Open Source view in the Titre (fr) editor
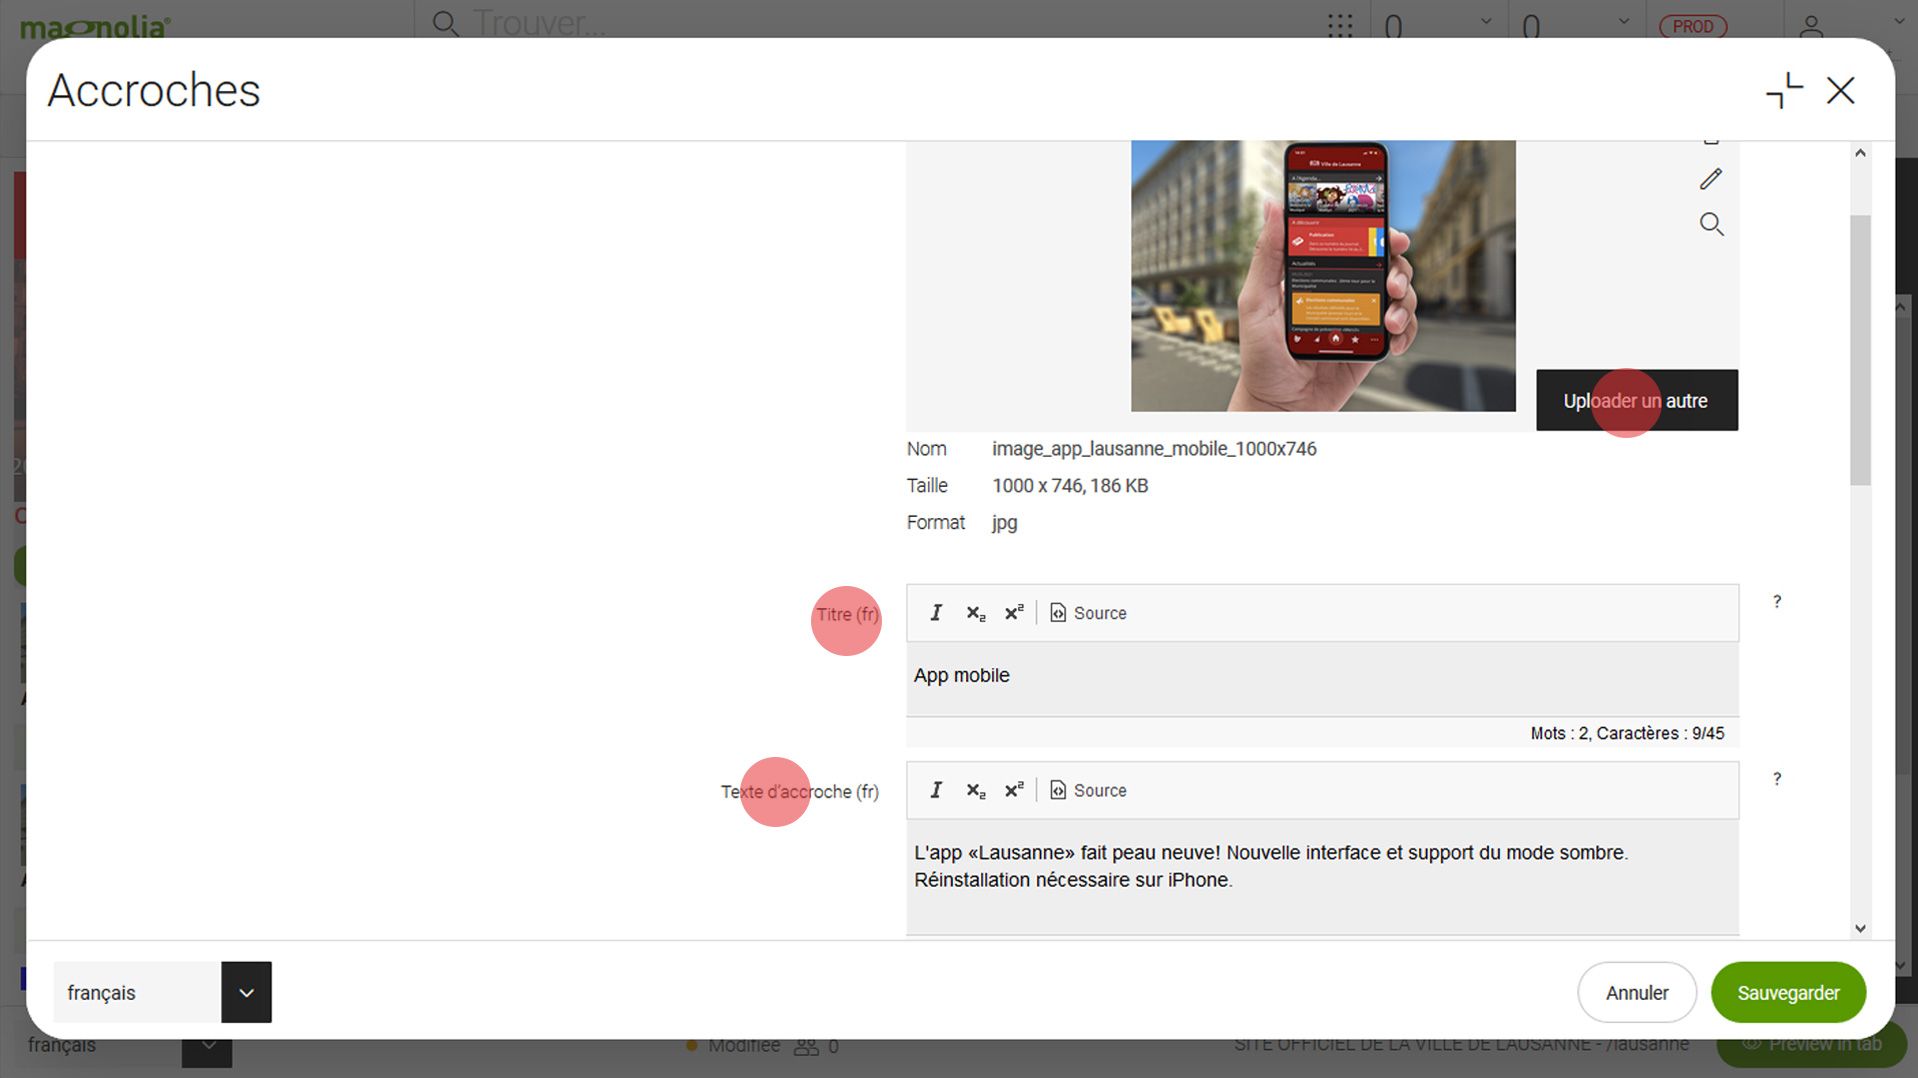Image resolution: width=1918 pixels, height=1078 pixels. click(1088, 613)
